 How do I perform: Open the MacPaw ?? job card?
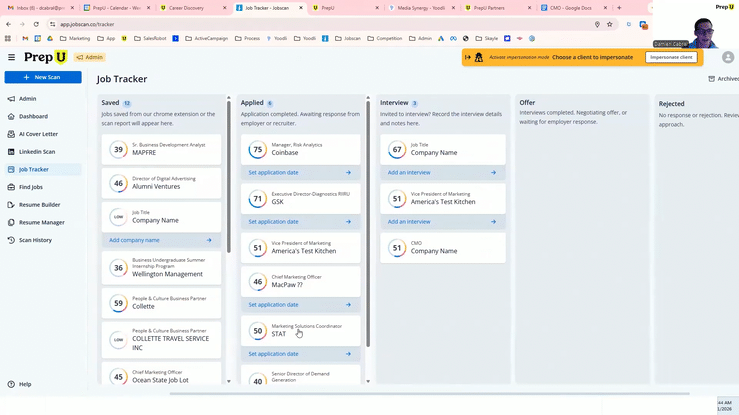click(x=301, y=281)
